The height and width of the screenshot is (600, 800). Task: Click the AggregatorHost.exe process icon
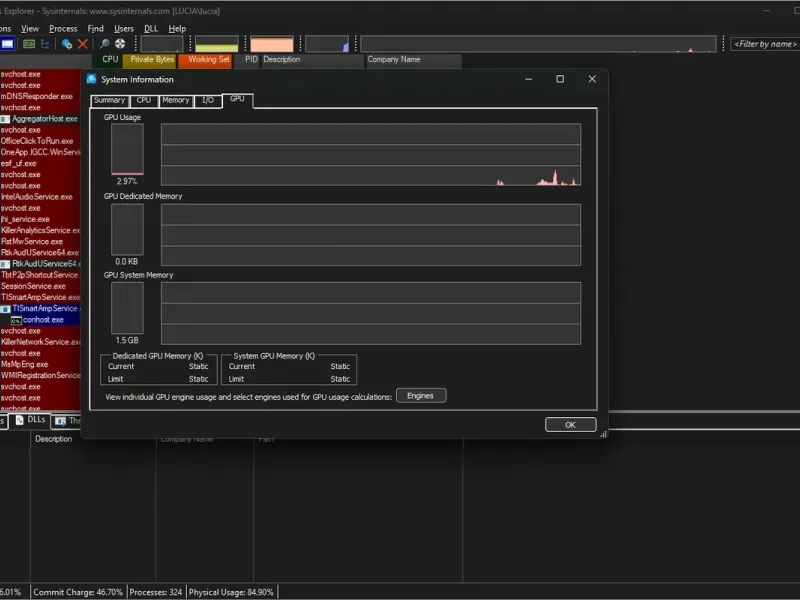pyautogui.click(x=5, y=119)
